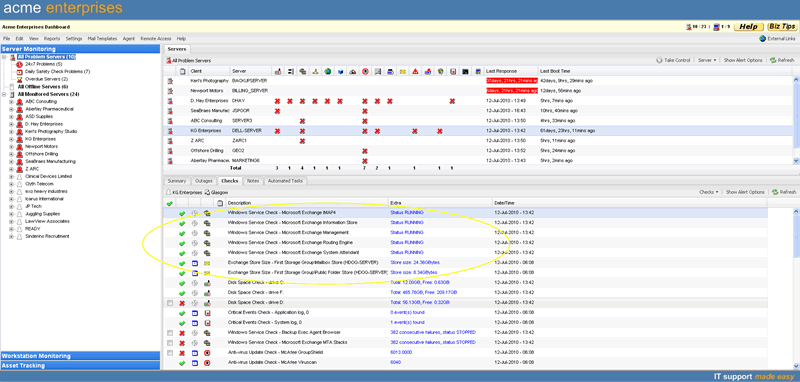Click disk icon for Disk Space drive F
800x382 pixels.
point(207,293)
